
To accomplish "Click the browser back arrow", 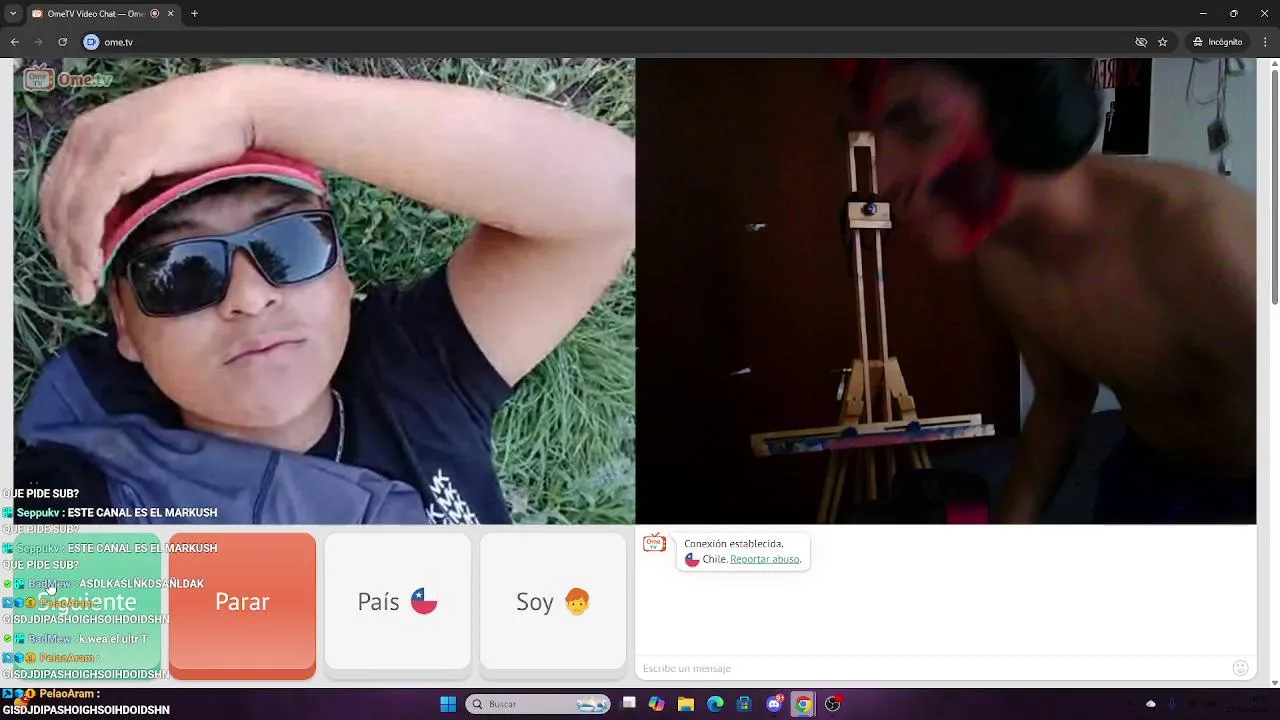I will click(14, 42).
